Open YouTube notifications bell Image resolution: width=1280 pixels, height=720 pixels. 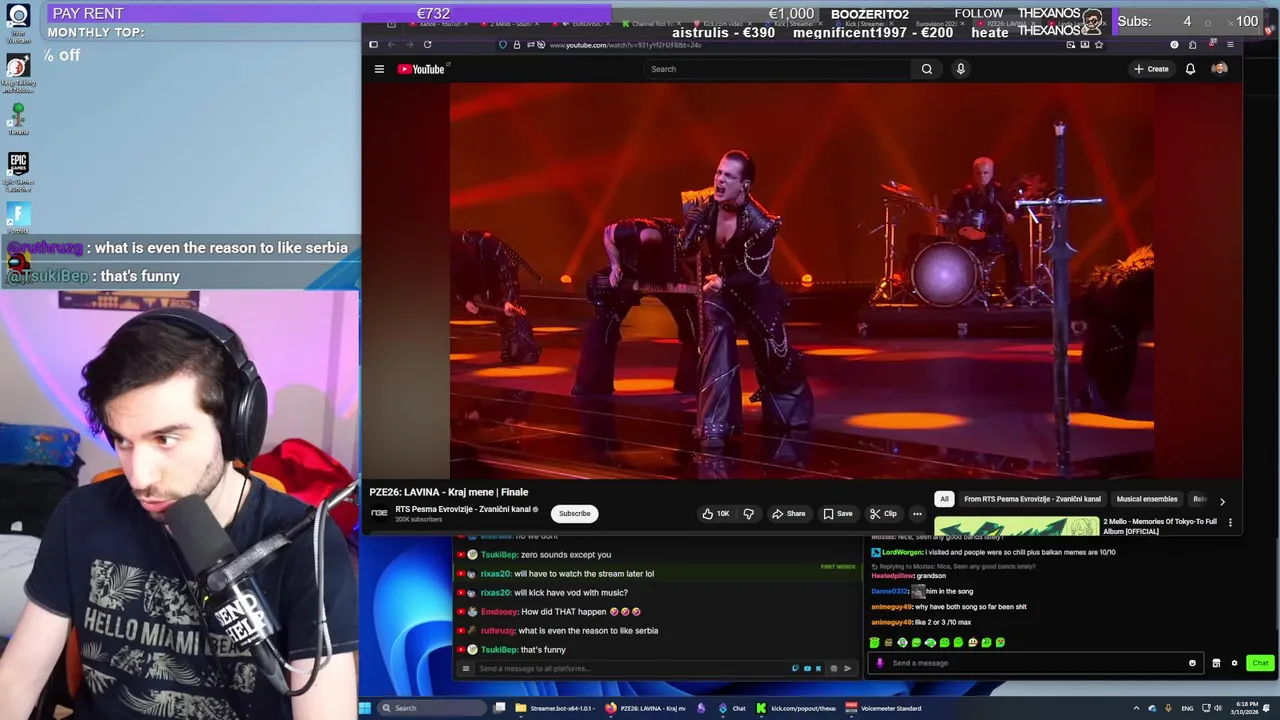1190,69
